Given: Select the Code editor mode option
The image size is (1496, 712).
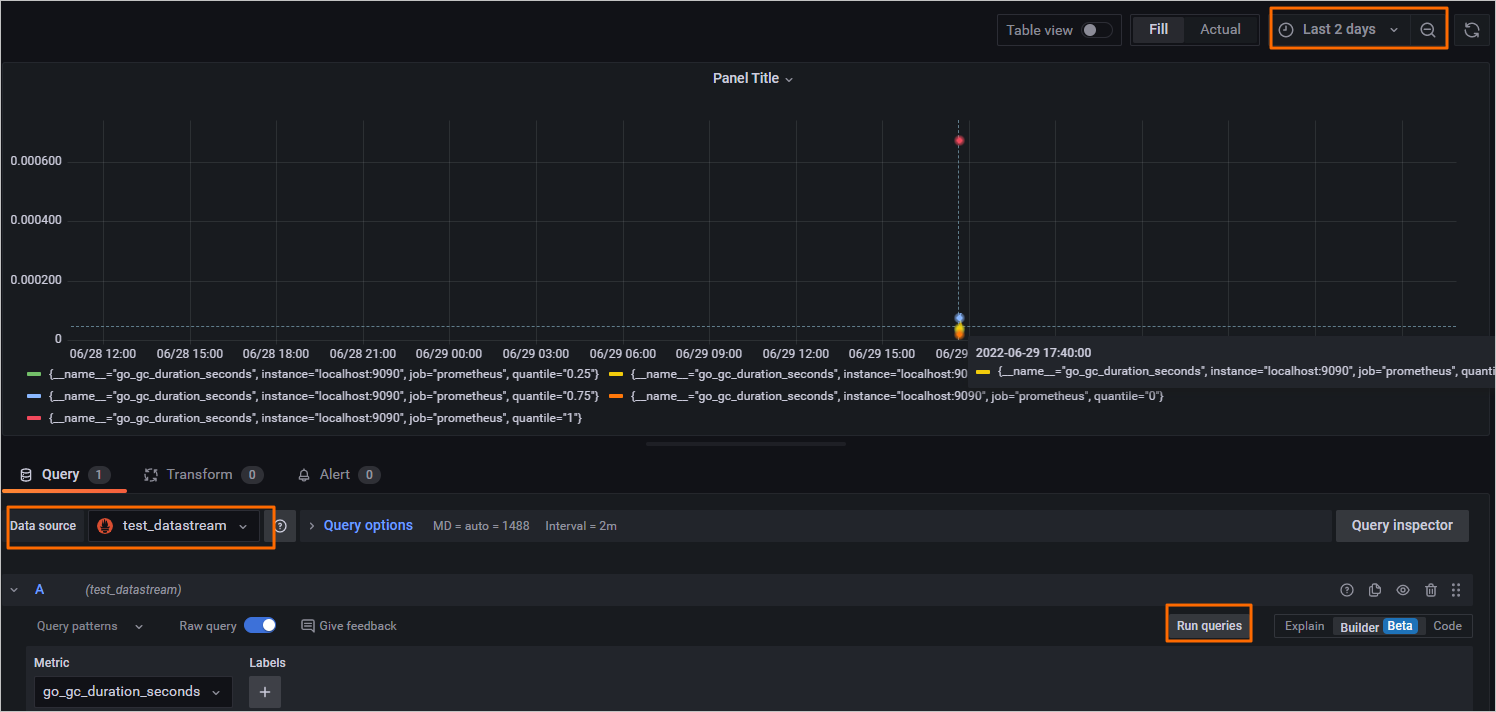Looking at the screenshot, I should pos(1447,626).
